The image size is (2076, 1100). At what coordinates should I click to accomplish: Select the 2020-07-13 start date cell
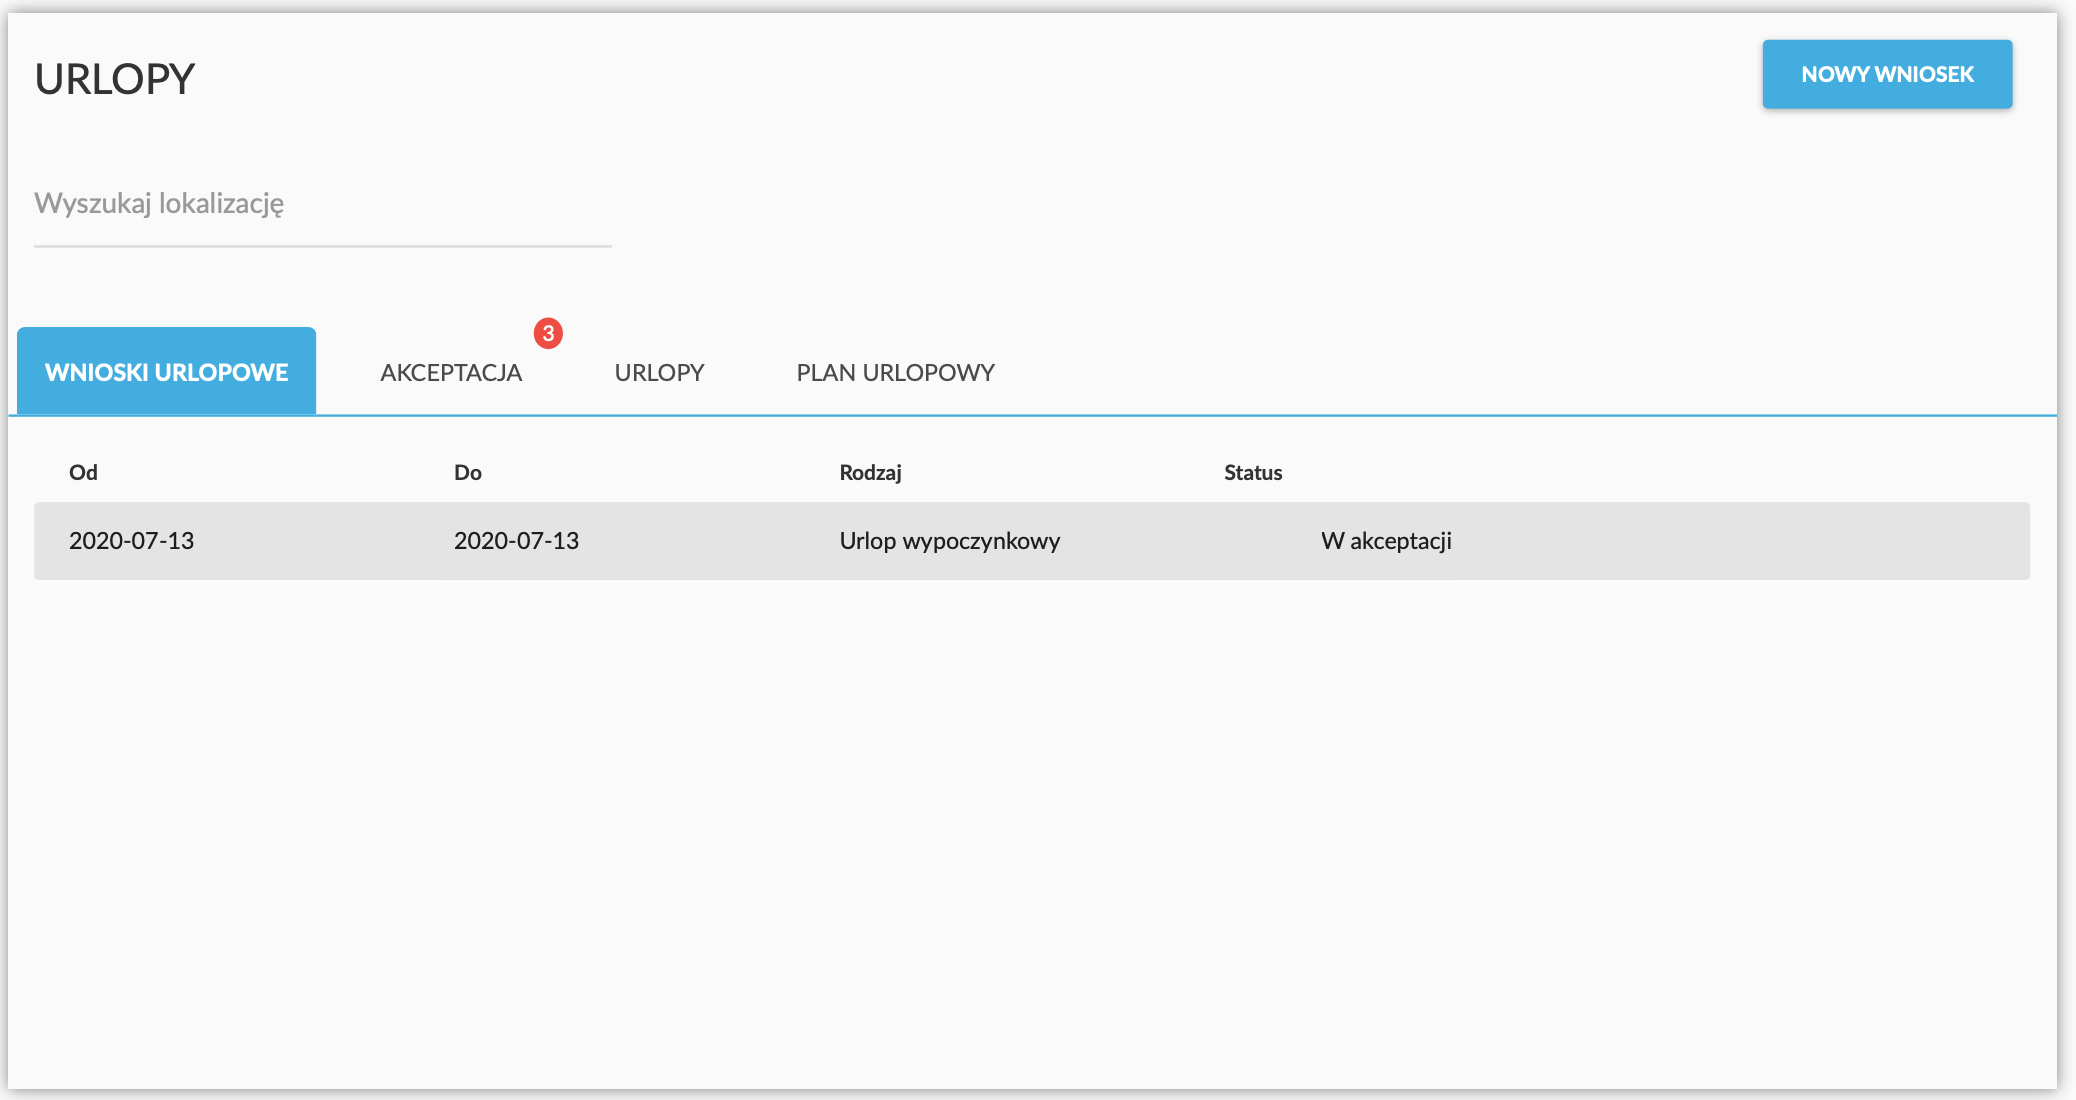(x=131, y=541)
